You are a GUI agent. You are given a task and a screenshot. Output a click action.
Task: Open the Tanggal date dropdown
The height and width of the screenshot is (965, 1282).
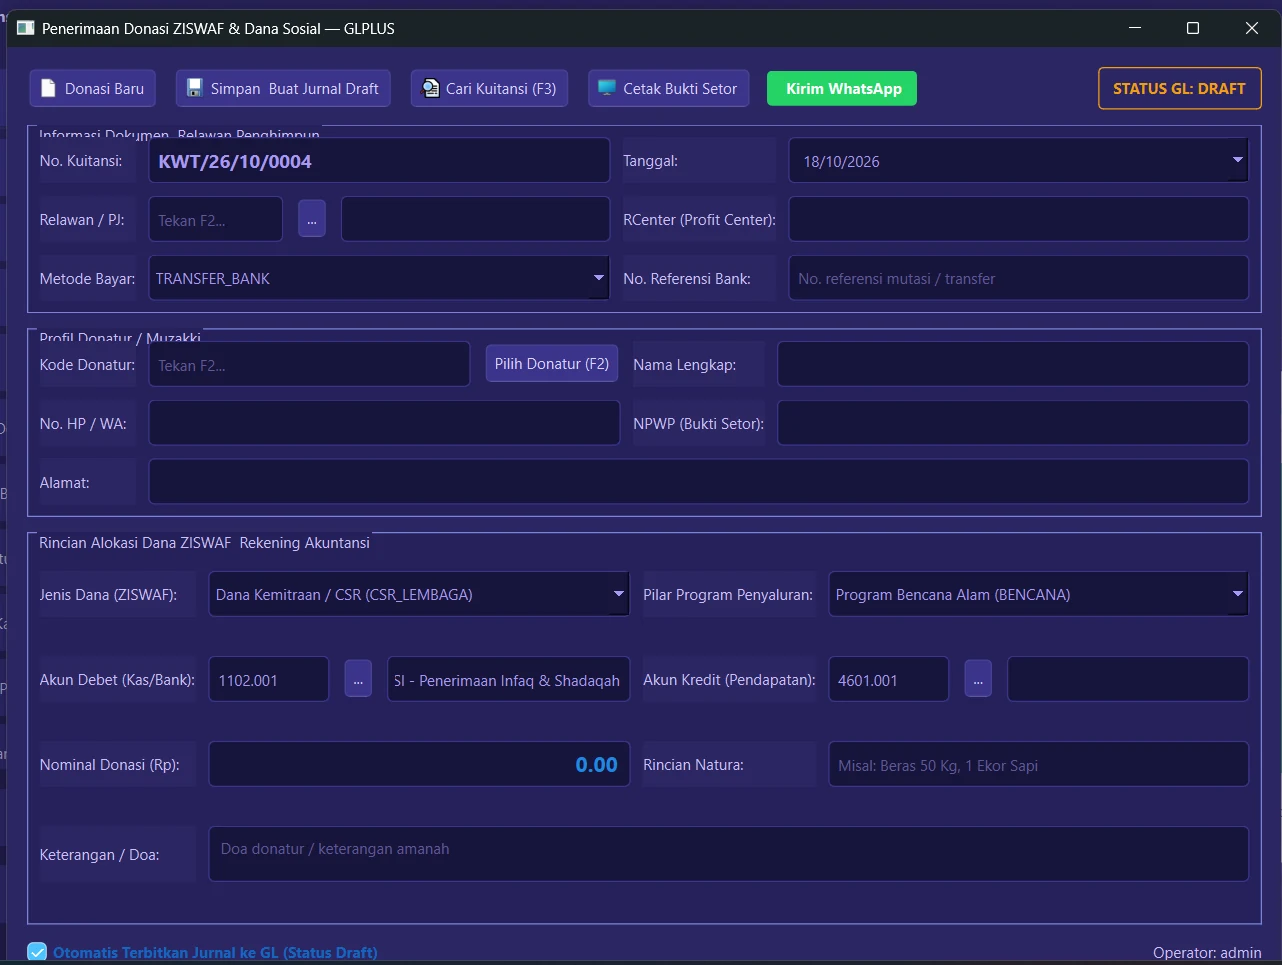(1237, 160)
